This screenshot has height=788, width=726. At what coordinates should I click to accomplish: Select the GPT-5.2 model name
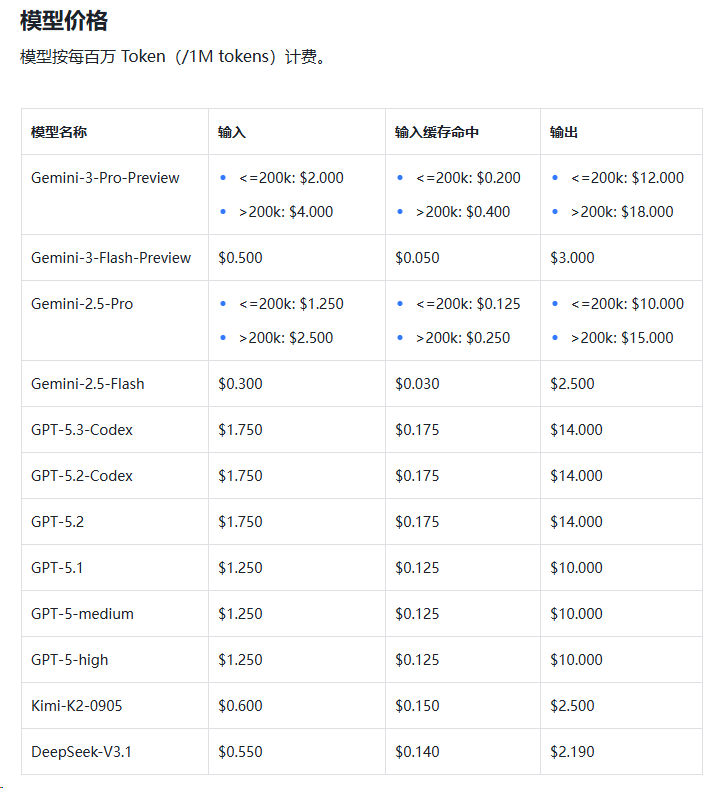57,522
